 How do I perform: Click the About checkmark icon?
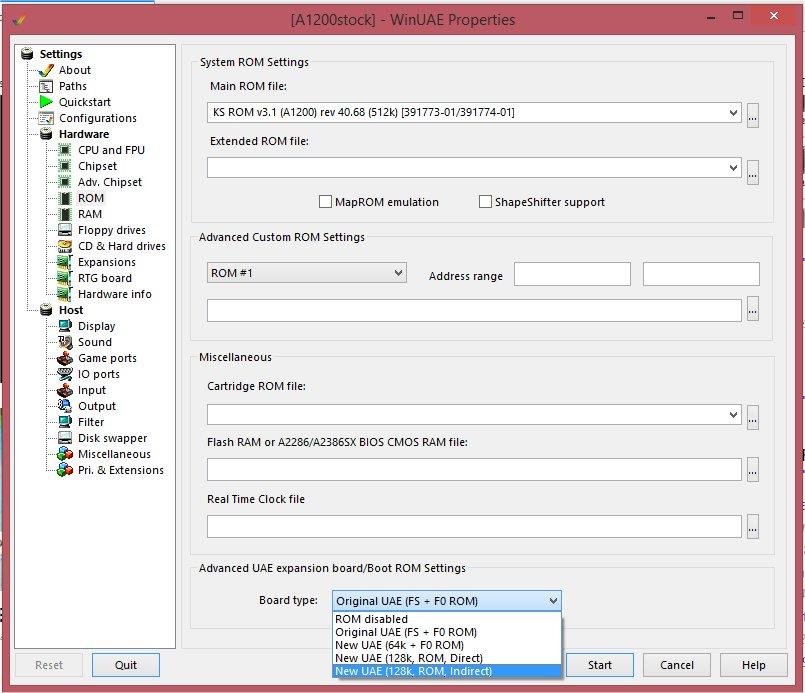pyautogui.click(x=46, y=70)
